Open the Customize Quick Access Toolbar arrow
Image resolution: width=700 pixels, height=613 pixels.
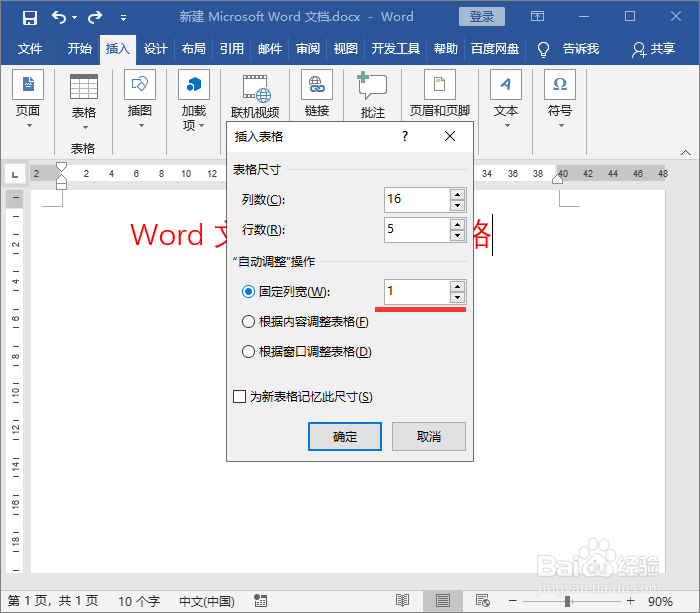[123, 18]
